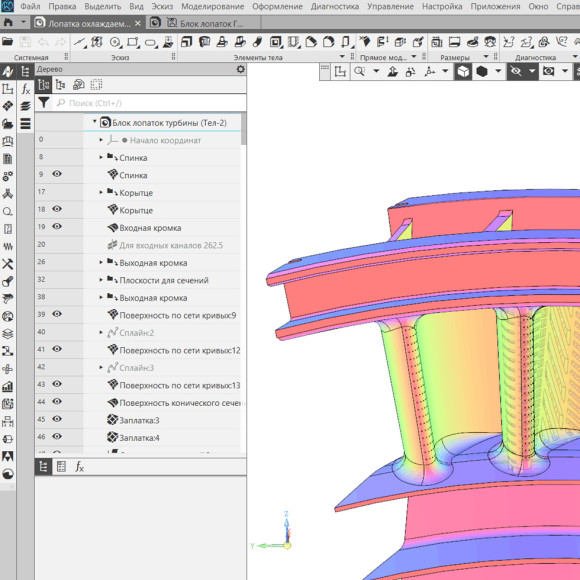Screen dimensions: 580x580
Task: Open the Настройка menu
Action: 442,6
